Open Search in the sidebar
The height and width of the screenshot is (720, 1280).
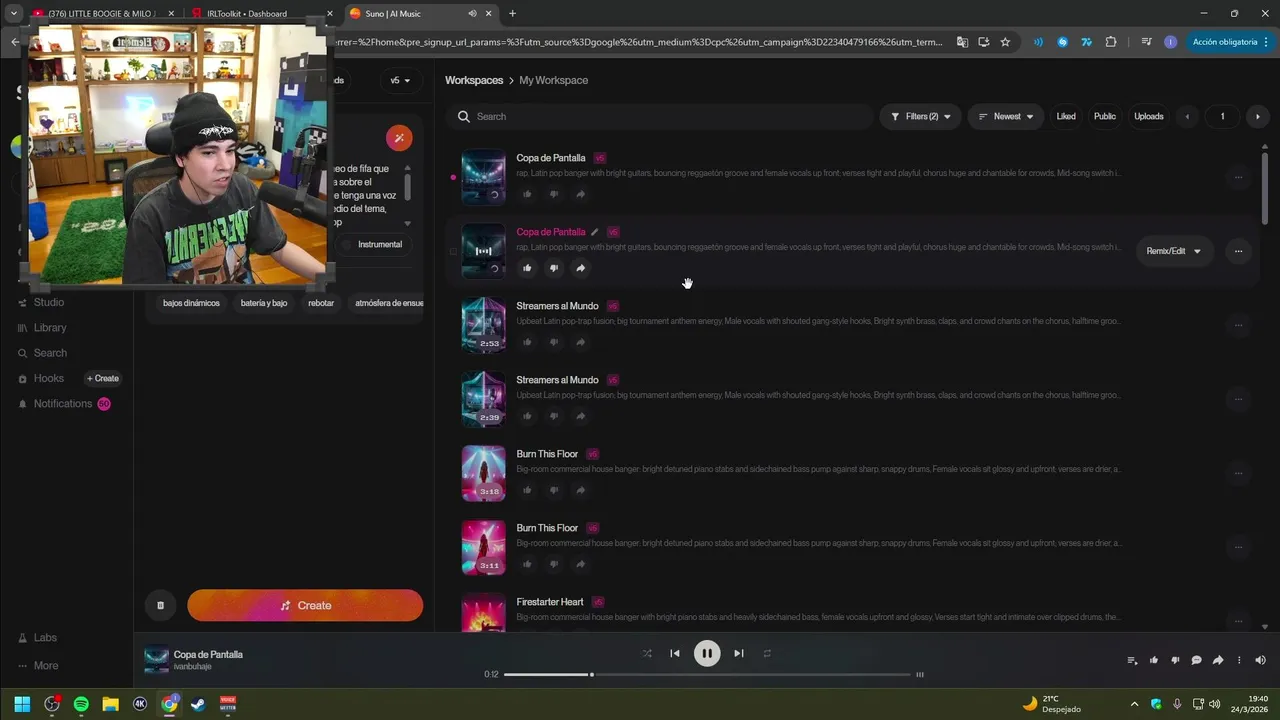tap(42, 353)
